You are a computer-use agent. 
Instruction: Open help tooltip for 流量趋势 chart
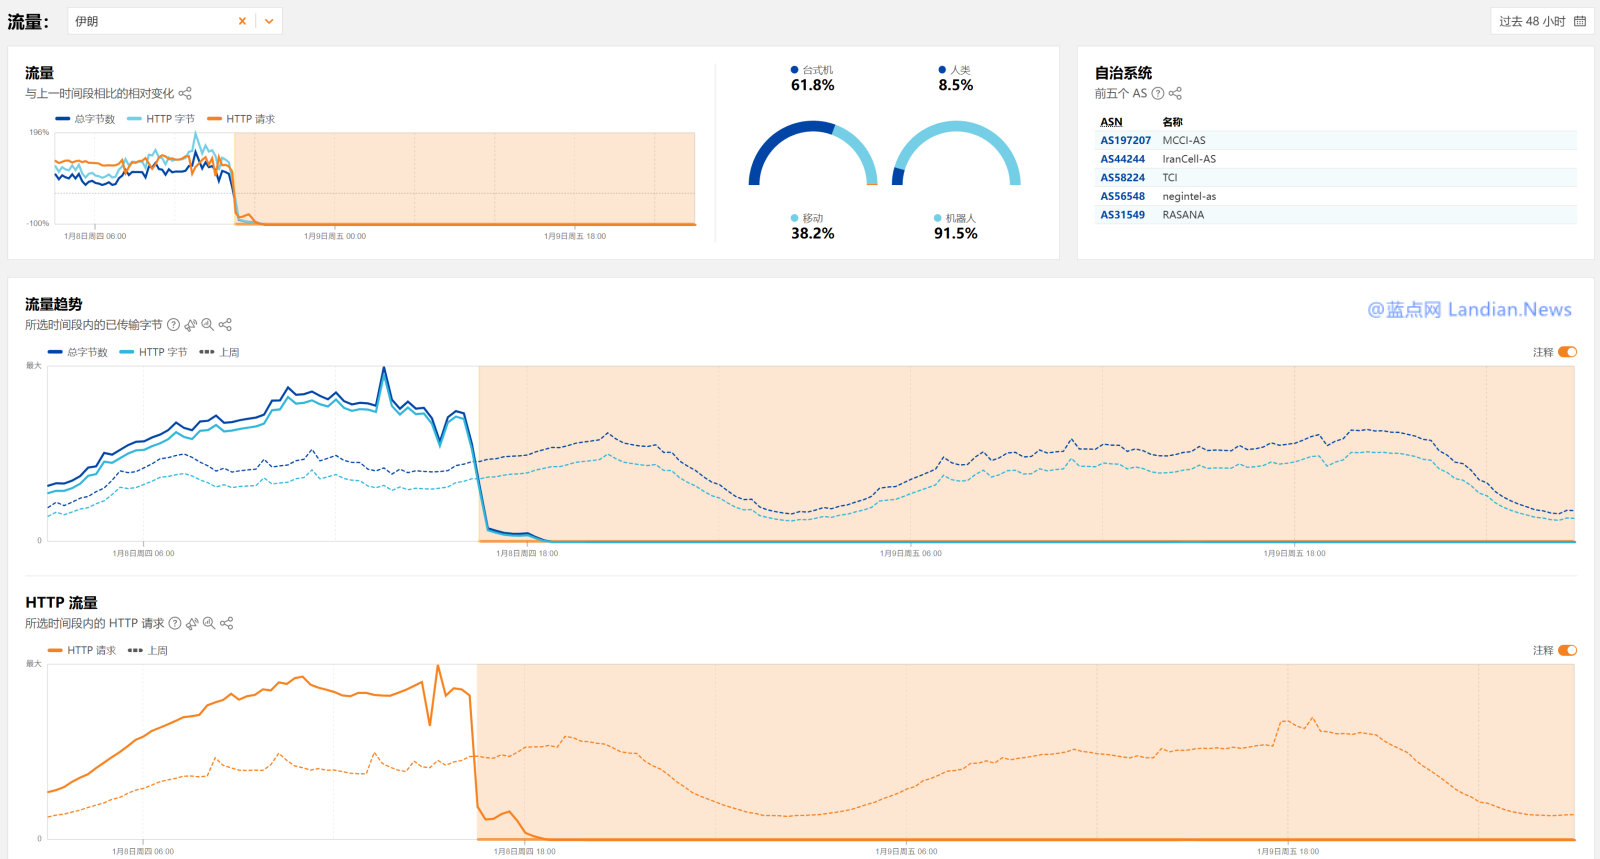[174, 325]
